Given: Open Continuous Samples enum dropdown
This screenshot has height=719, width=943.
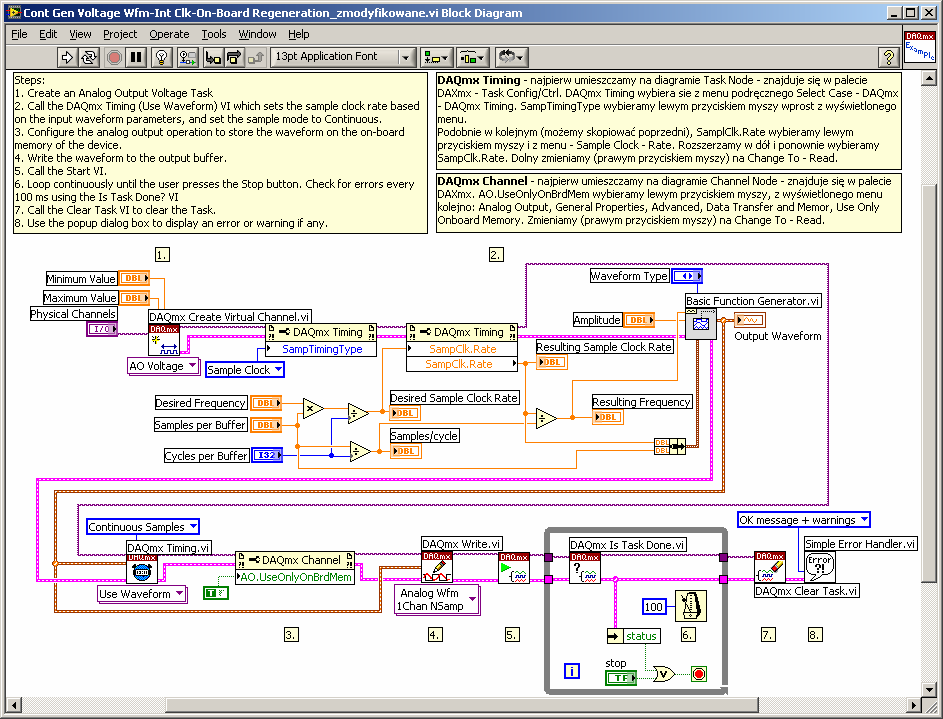Looking at the screenshot, I should click(143, 527).
